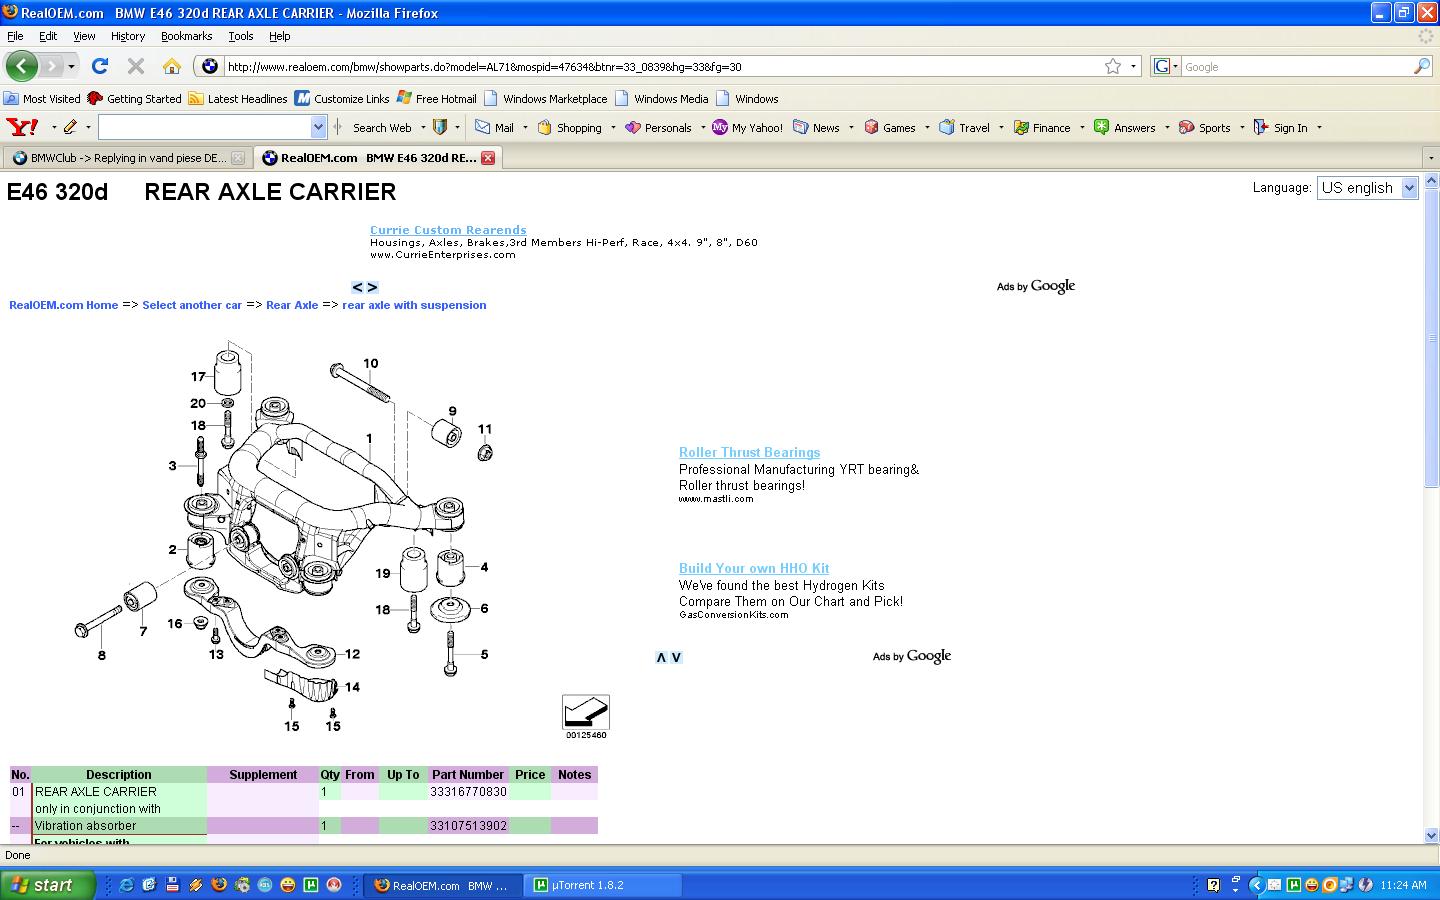The image size is (1440, 900).
Task: Click the Yahoo toolbar shield icon
Action: [439, 127]
